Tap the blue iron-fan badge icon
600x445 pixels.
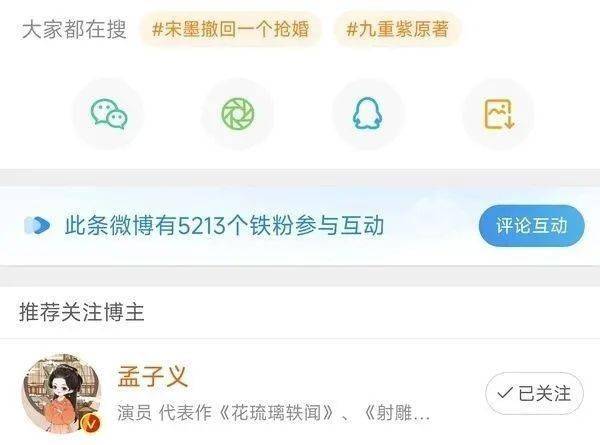[37, 225]
